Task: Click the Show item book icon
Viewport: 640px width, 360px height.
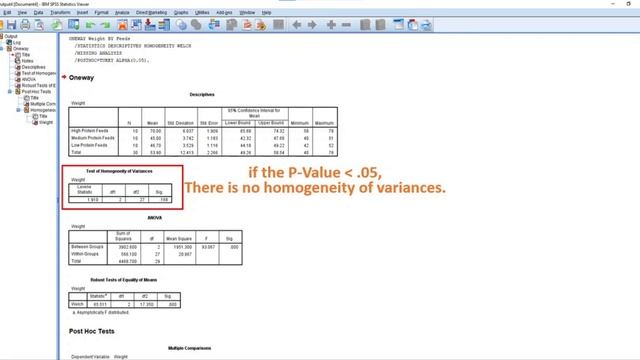Action: (x=365, y=25)
